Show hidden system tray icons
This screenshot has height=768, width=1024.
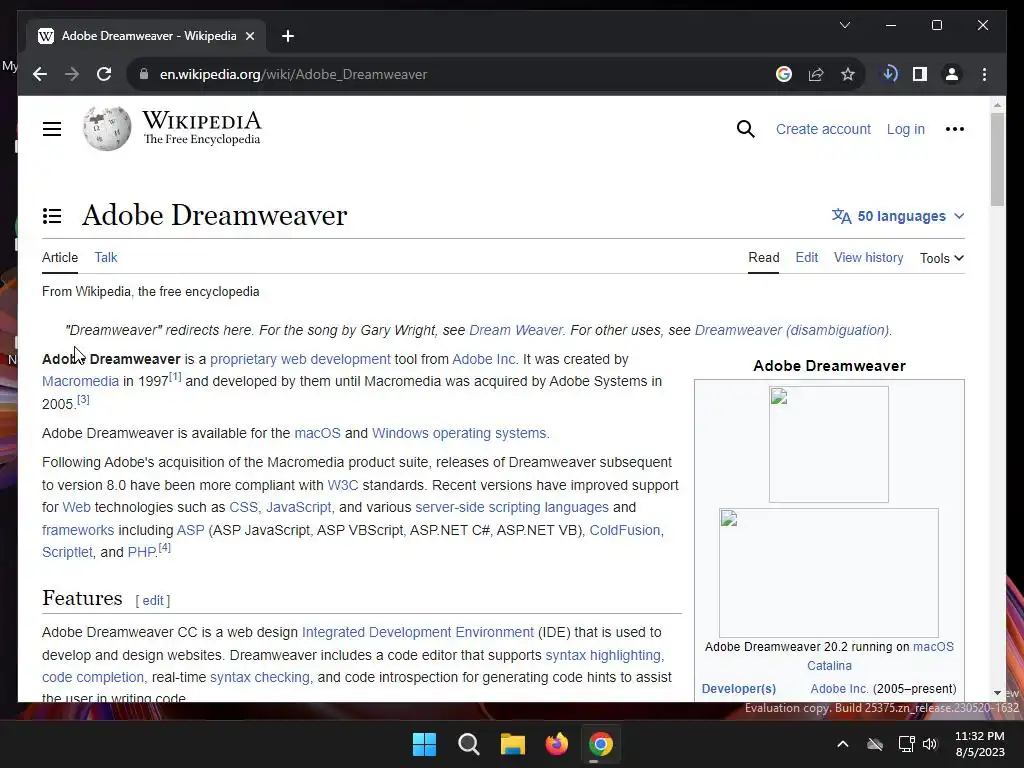843,744
